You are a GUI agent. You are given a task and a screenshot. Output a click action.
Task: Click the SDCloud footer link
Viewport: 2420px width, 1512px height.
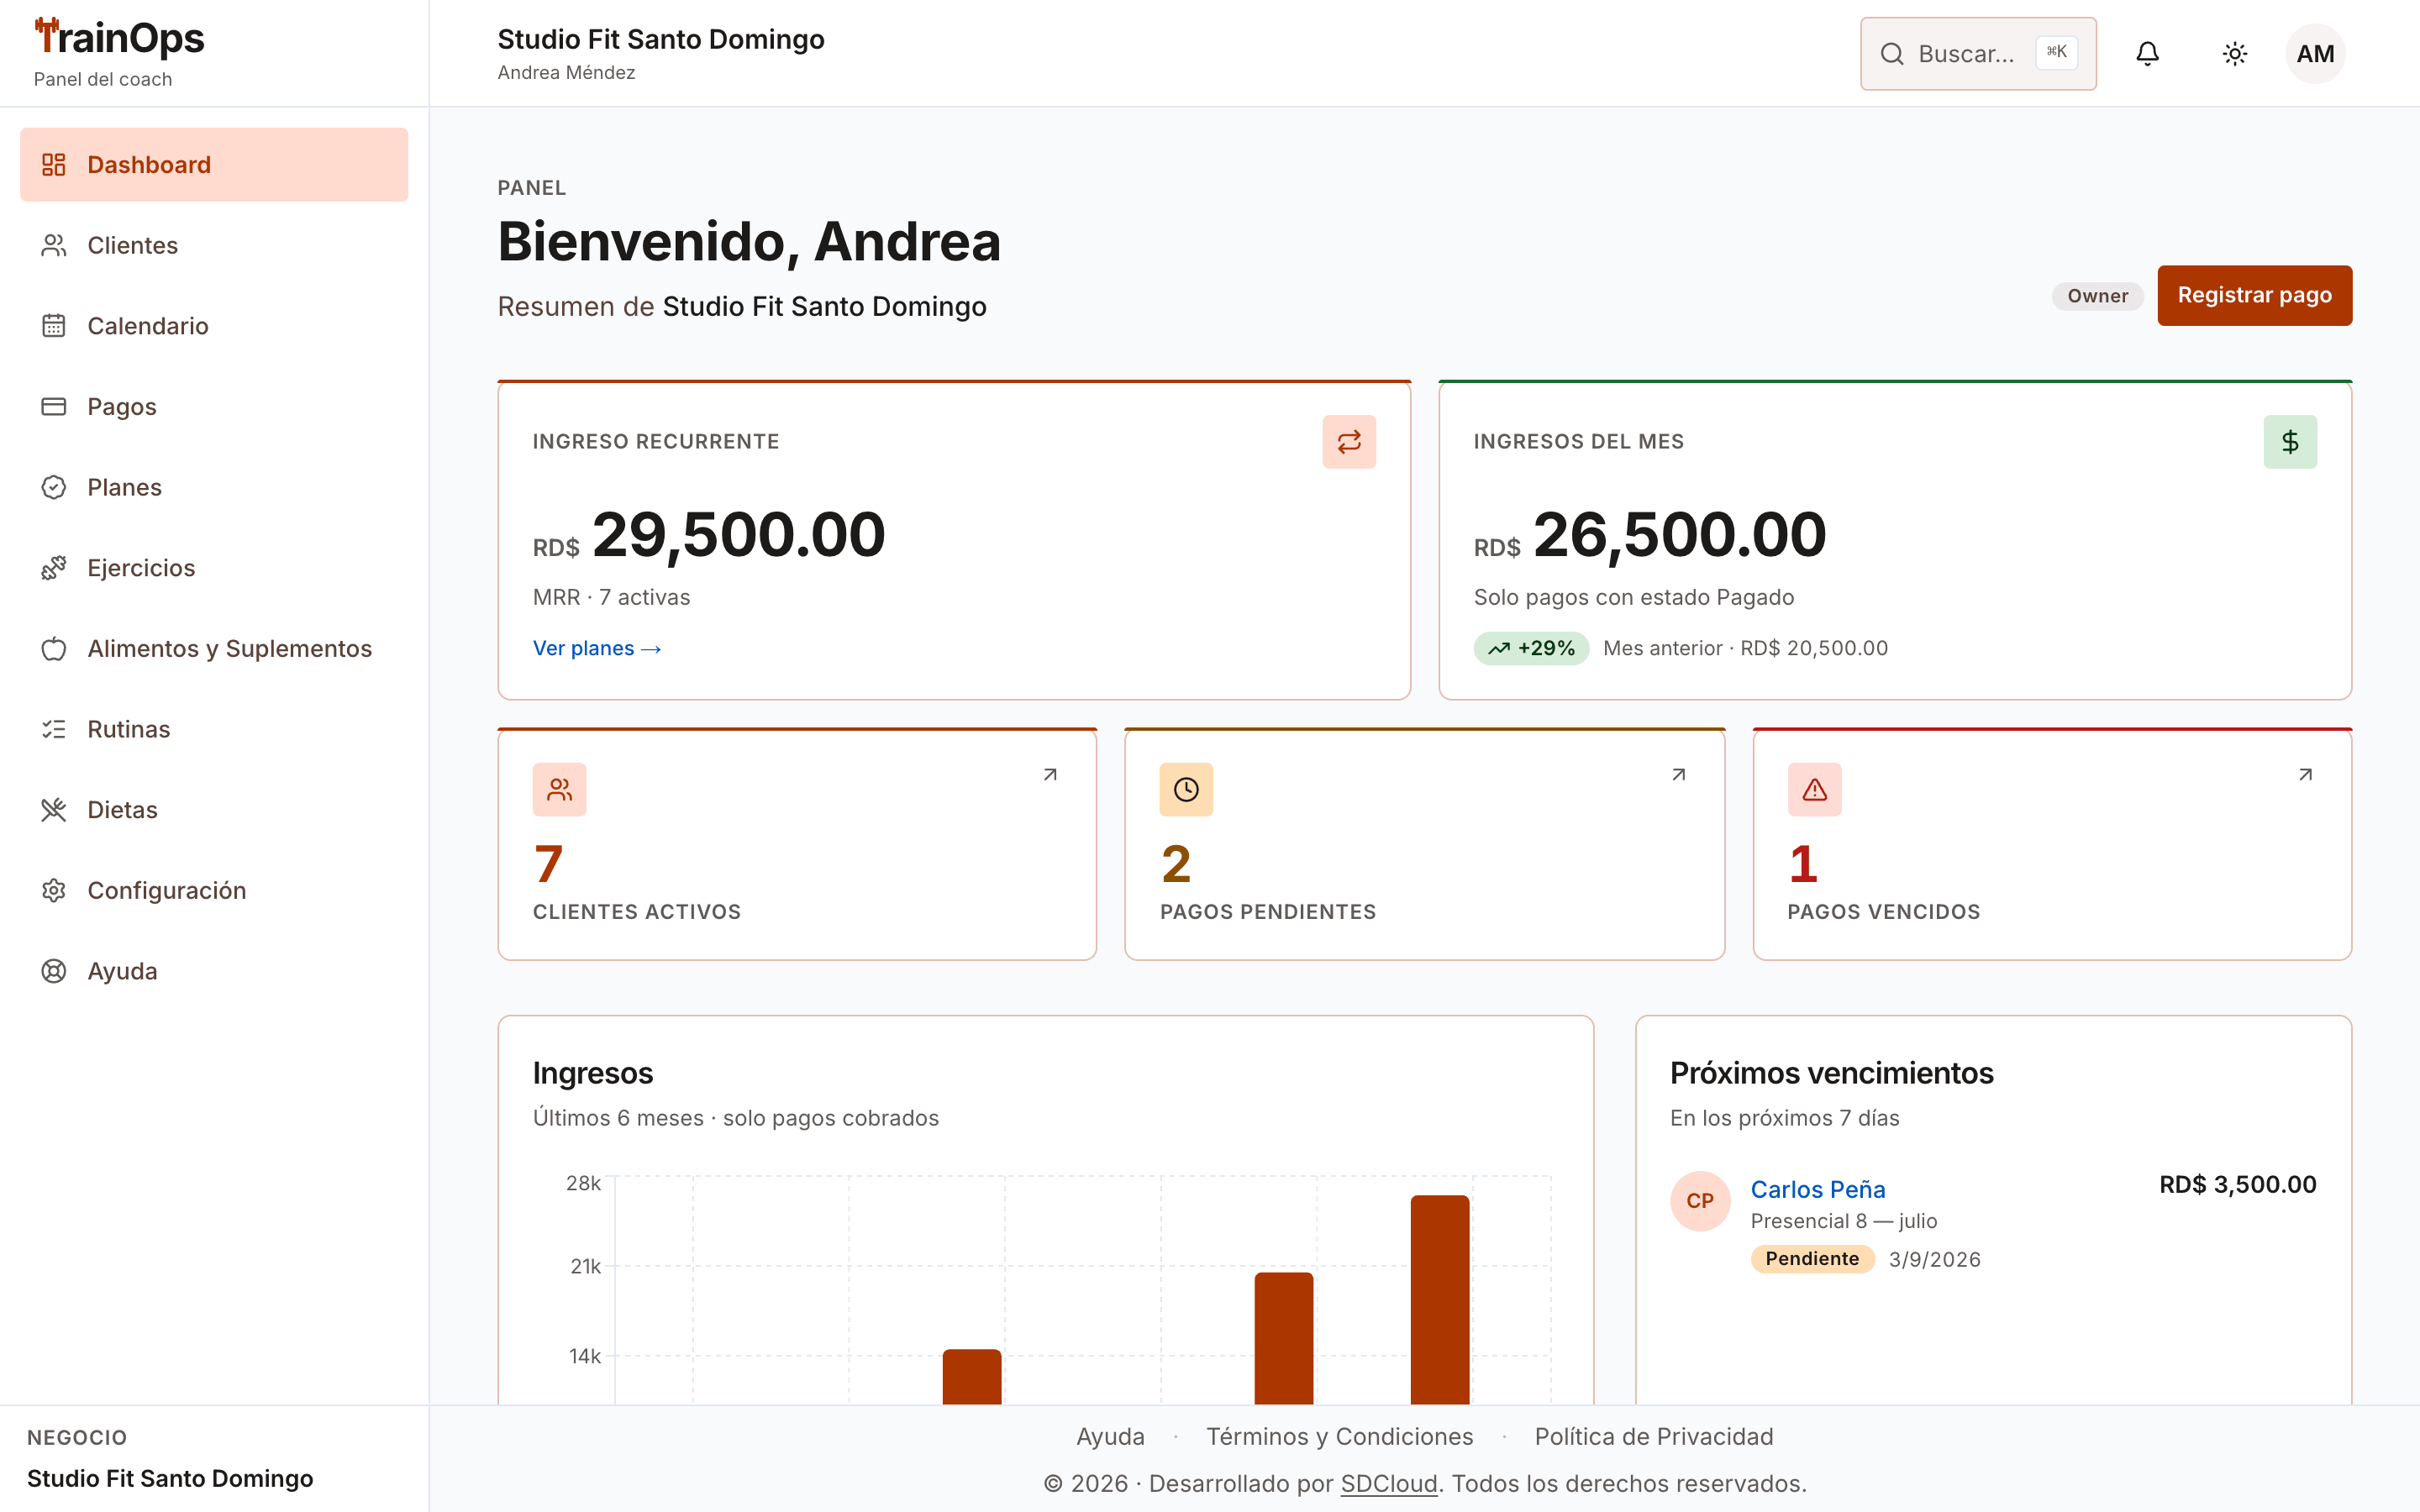pyautogui.click(x=1389, y=1483)
